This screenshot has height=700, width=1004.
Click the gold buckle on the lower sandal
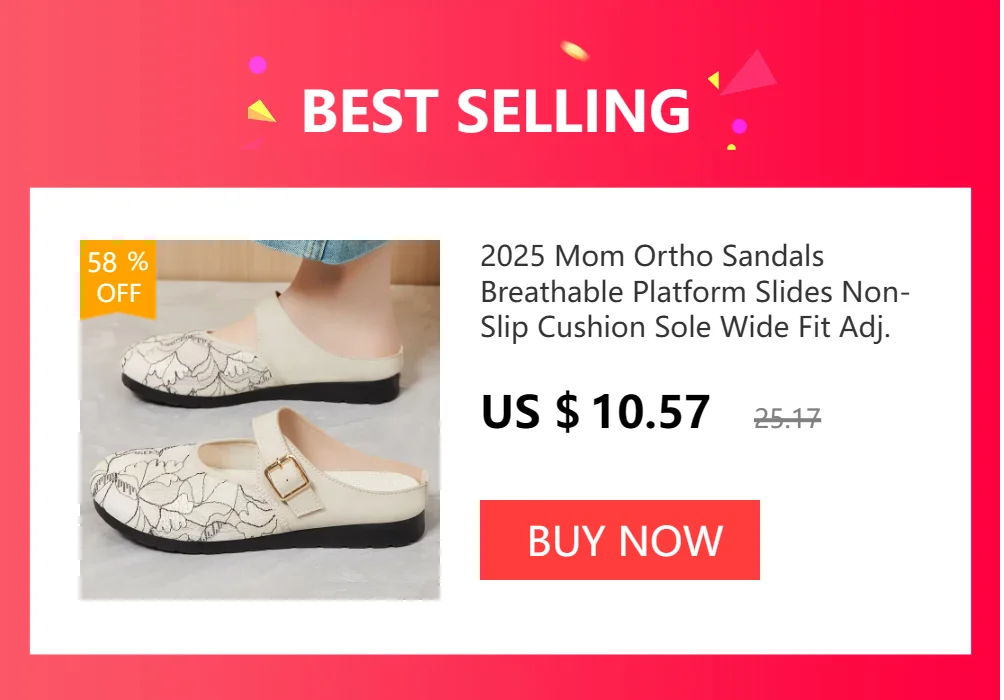coord(287,478)
